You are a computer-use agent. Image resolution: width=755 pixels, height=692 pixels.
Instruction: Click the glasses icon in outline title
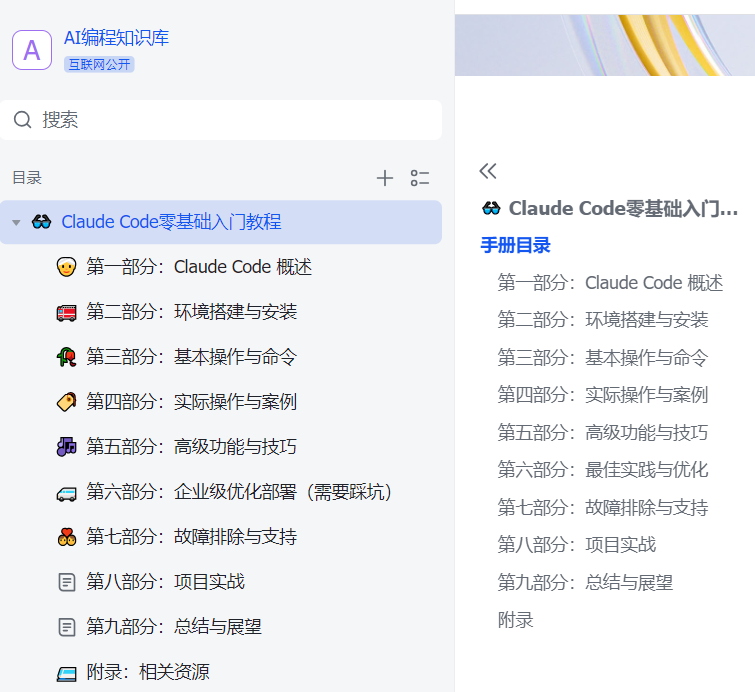491,209
